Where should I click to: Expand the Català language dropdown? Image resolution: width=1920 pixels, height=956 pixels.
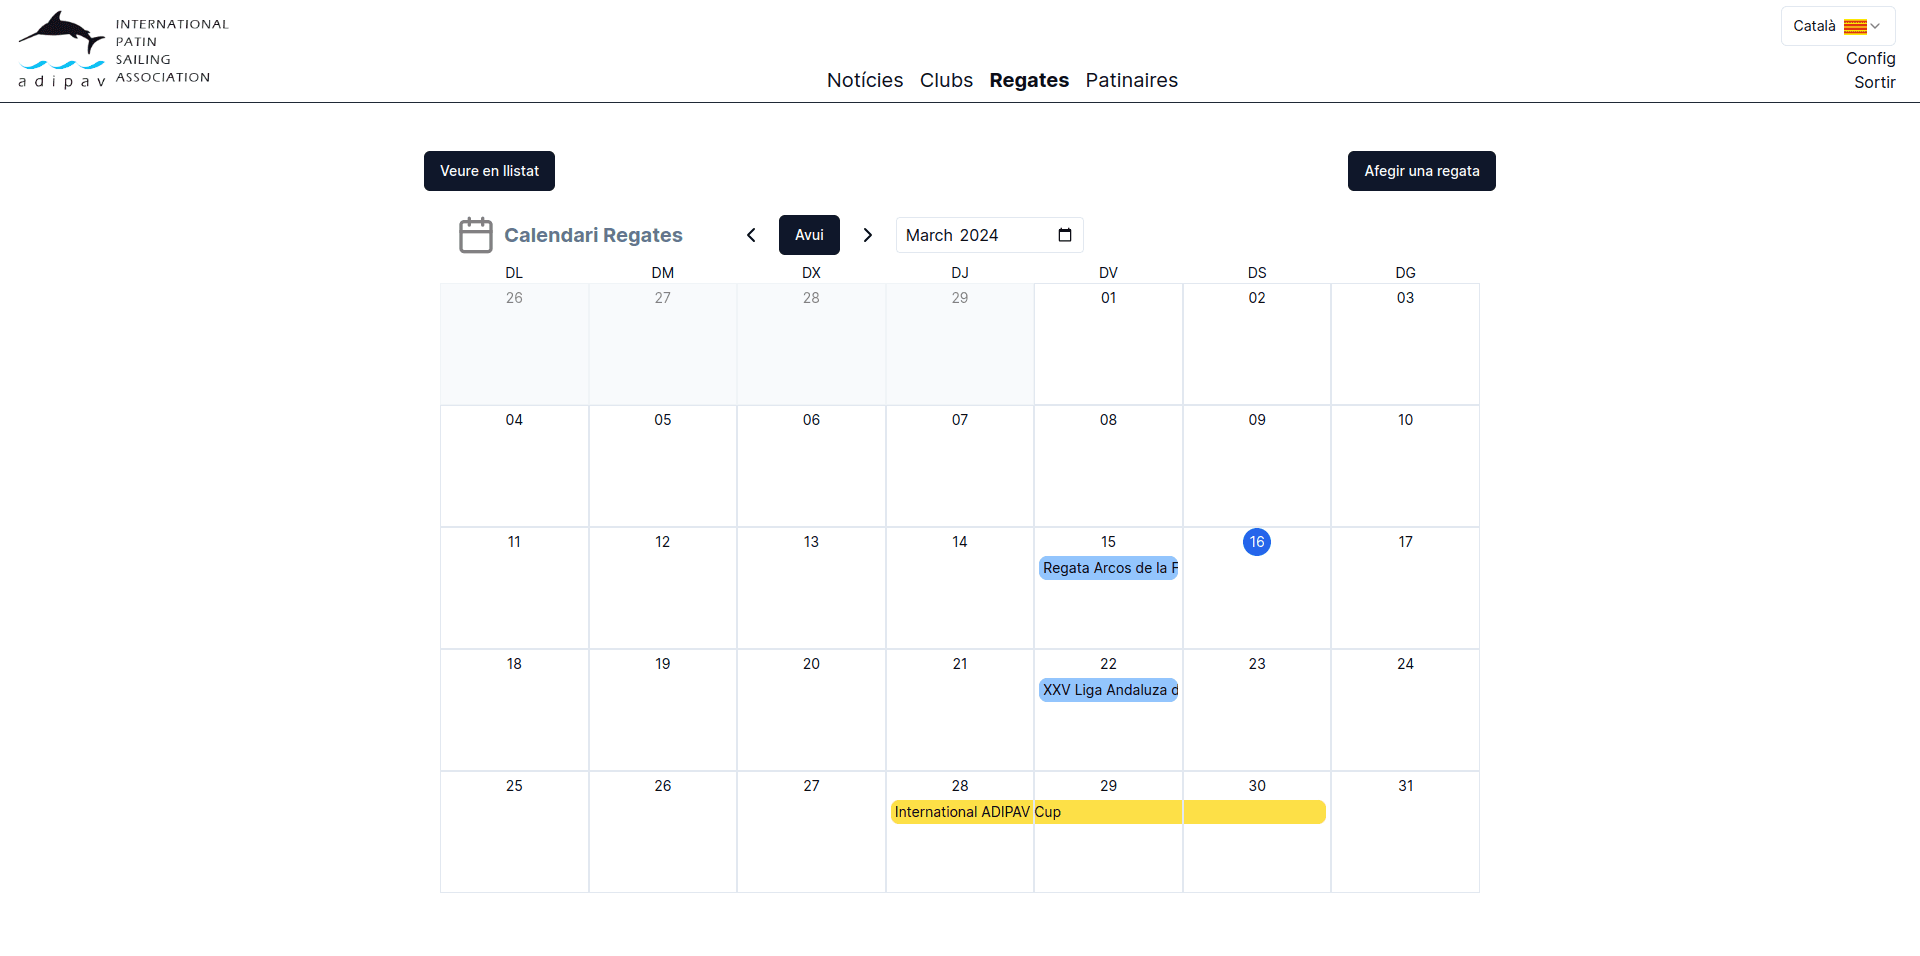point(1876,27)
